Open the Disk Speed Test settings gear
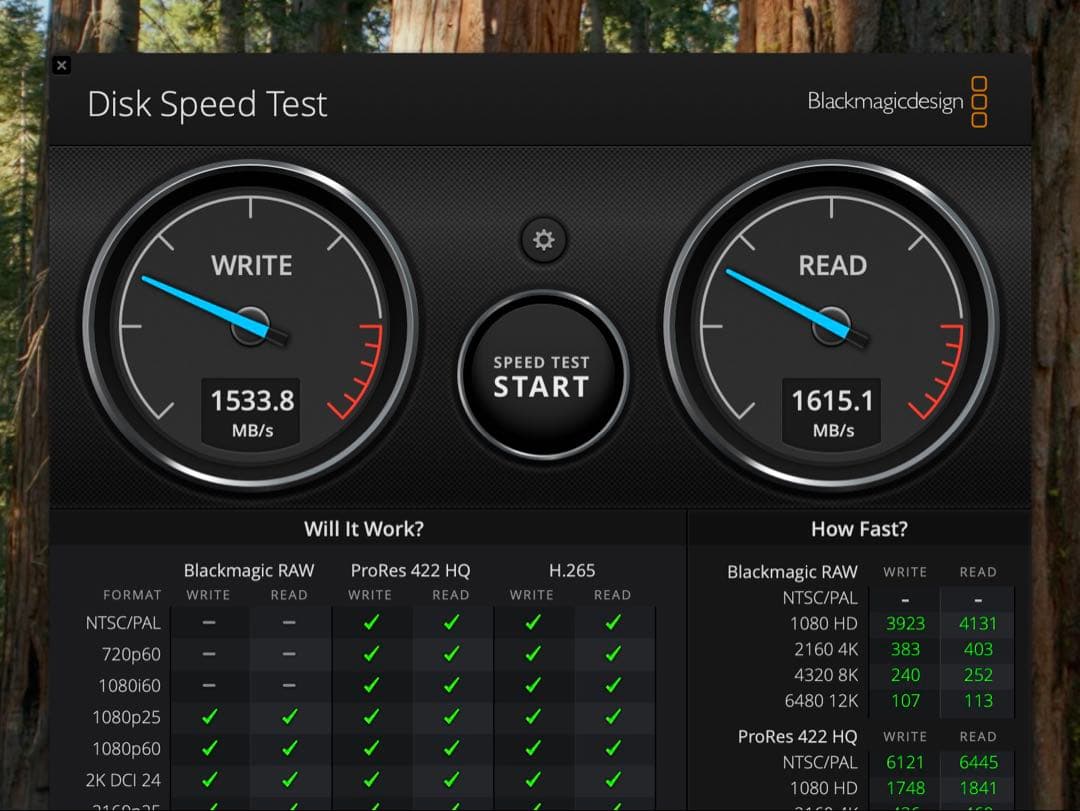This screenshot has height=811, width=1080. click(543, 240)
